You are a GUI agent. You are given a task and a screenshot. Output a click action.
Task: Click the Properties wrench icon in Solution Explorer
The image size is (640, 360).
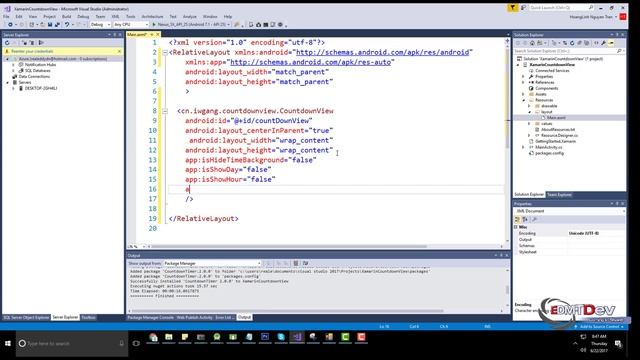pyautogui.click(x=604, y=43)
